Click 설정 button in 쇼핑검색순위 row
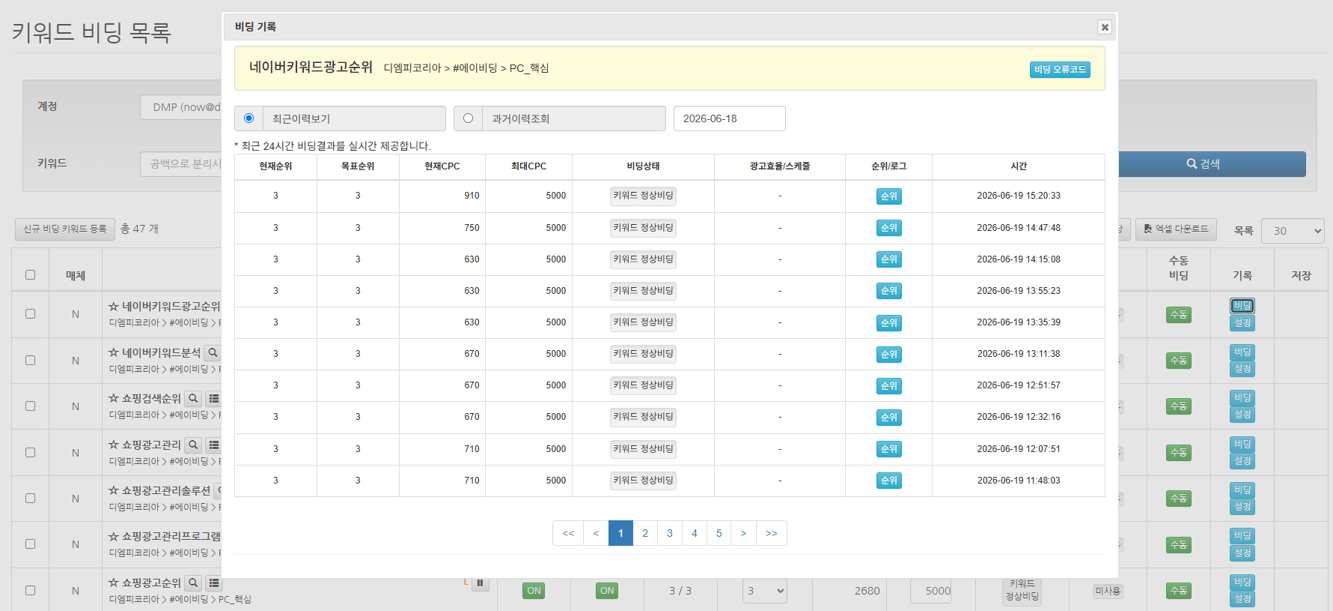The width and height of the screenshot is (1333, 611). 1242,415
